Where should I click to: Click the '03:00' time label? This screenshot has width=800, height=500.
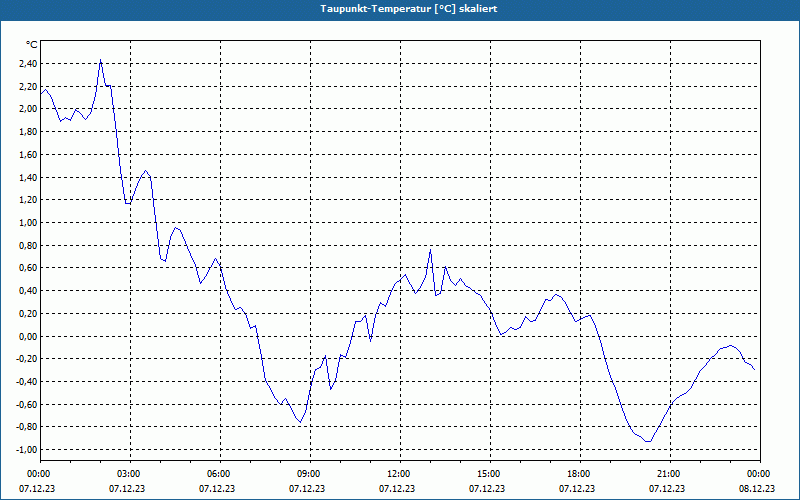(x=130, y=474)
